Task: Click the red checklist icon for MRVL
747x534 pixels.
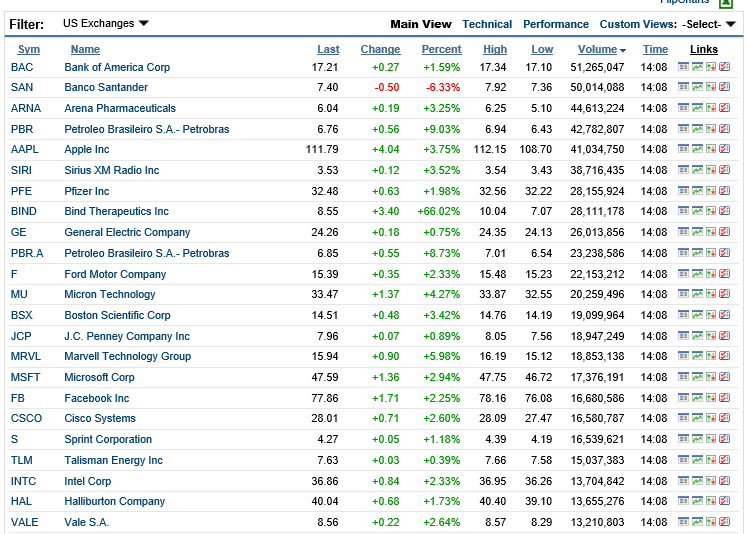Action: [x=725, y=355]
